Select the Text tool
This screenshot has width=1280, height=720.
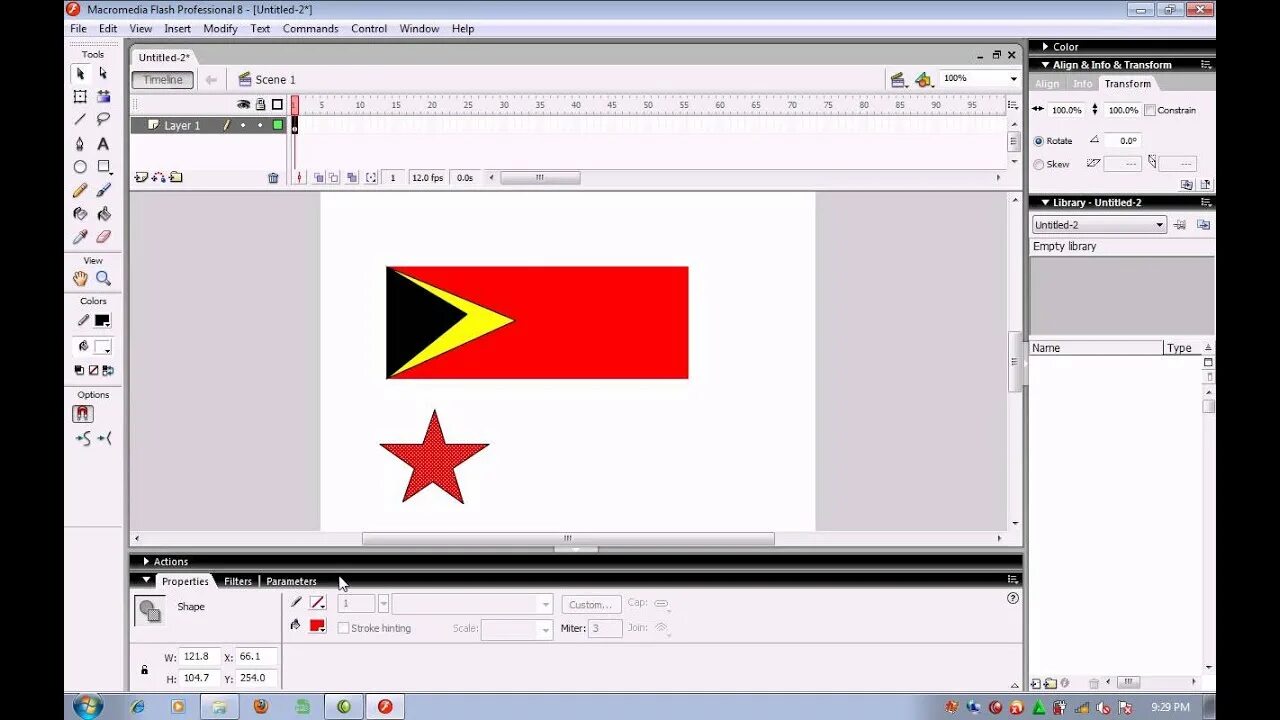(x=103, y=143)
